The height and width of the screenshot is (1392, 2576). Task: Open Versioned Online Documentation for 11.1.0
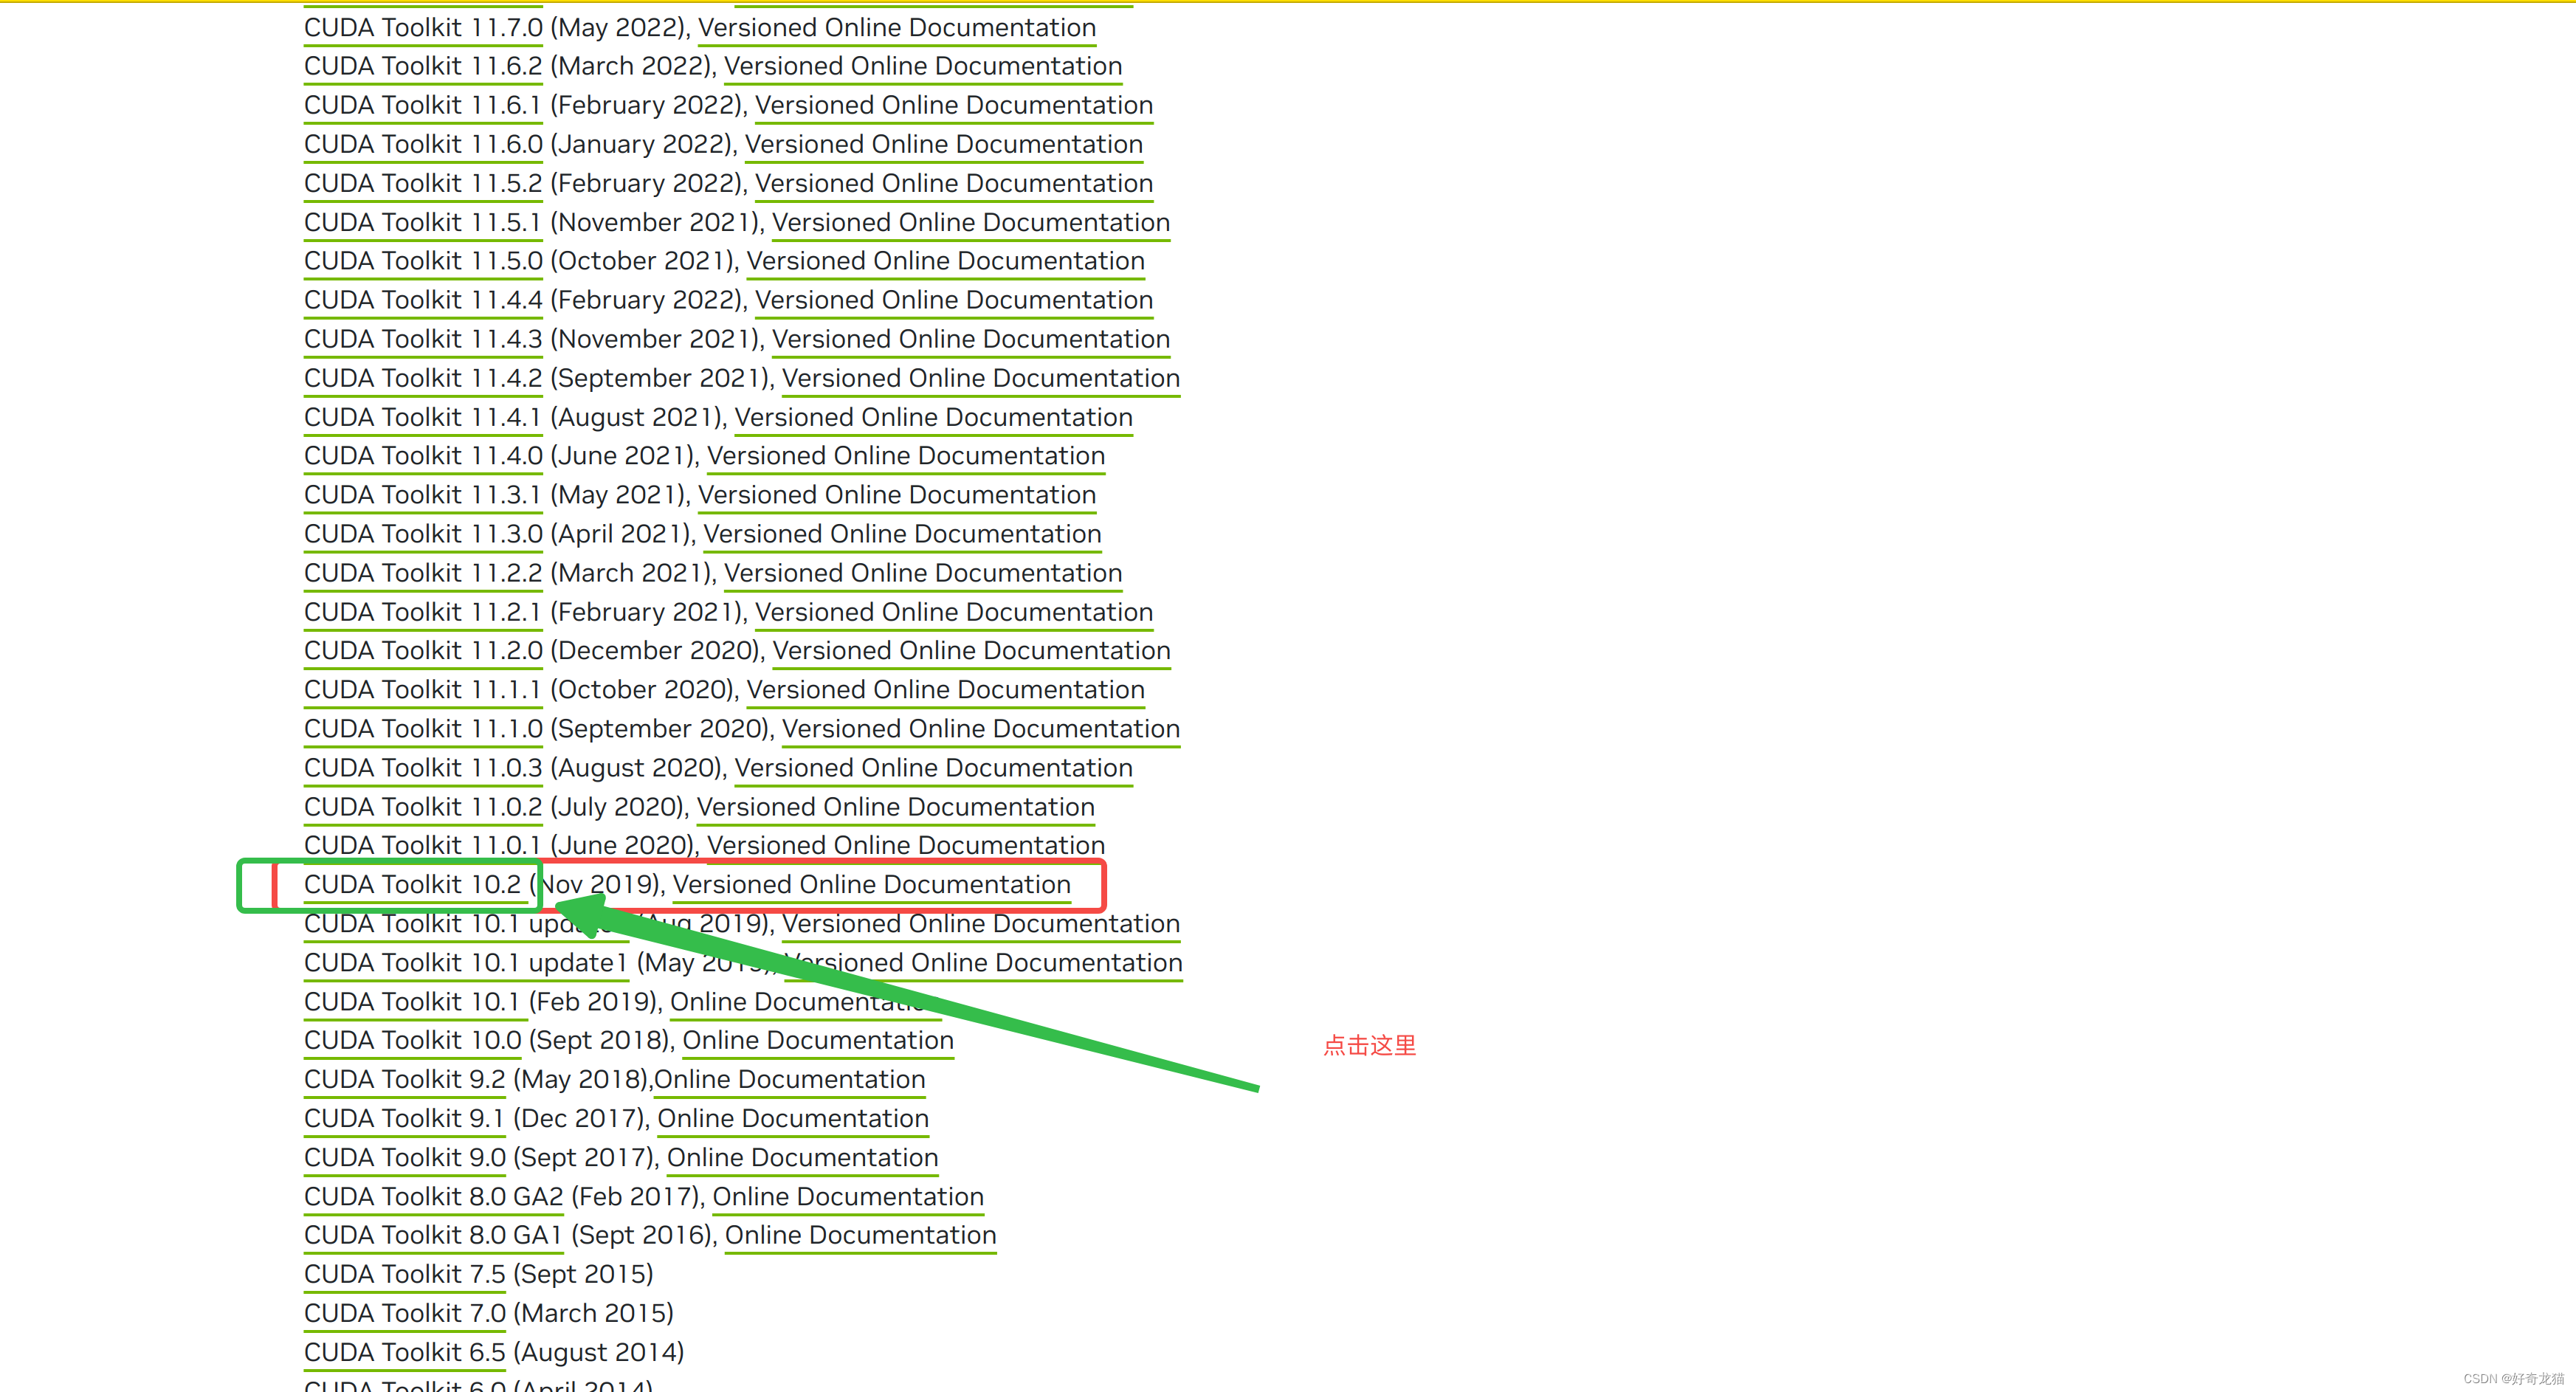[x=981, y=730]
